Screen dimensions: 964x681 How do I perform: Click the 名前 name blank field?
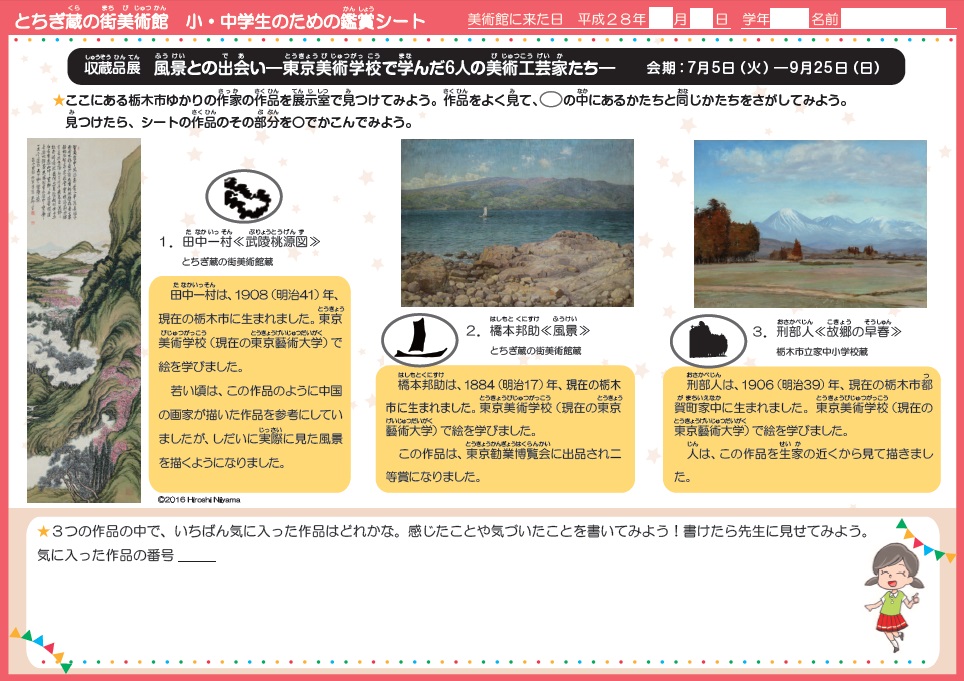[x=893, y=19]
